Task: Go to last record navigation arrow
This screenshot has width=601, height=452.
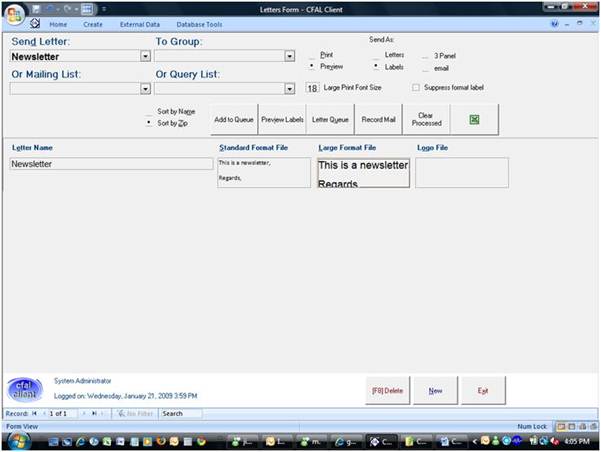Action: [94, 413]
